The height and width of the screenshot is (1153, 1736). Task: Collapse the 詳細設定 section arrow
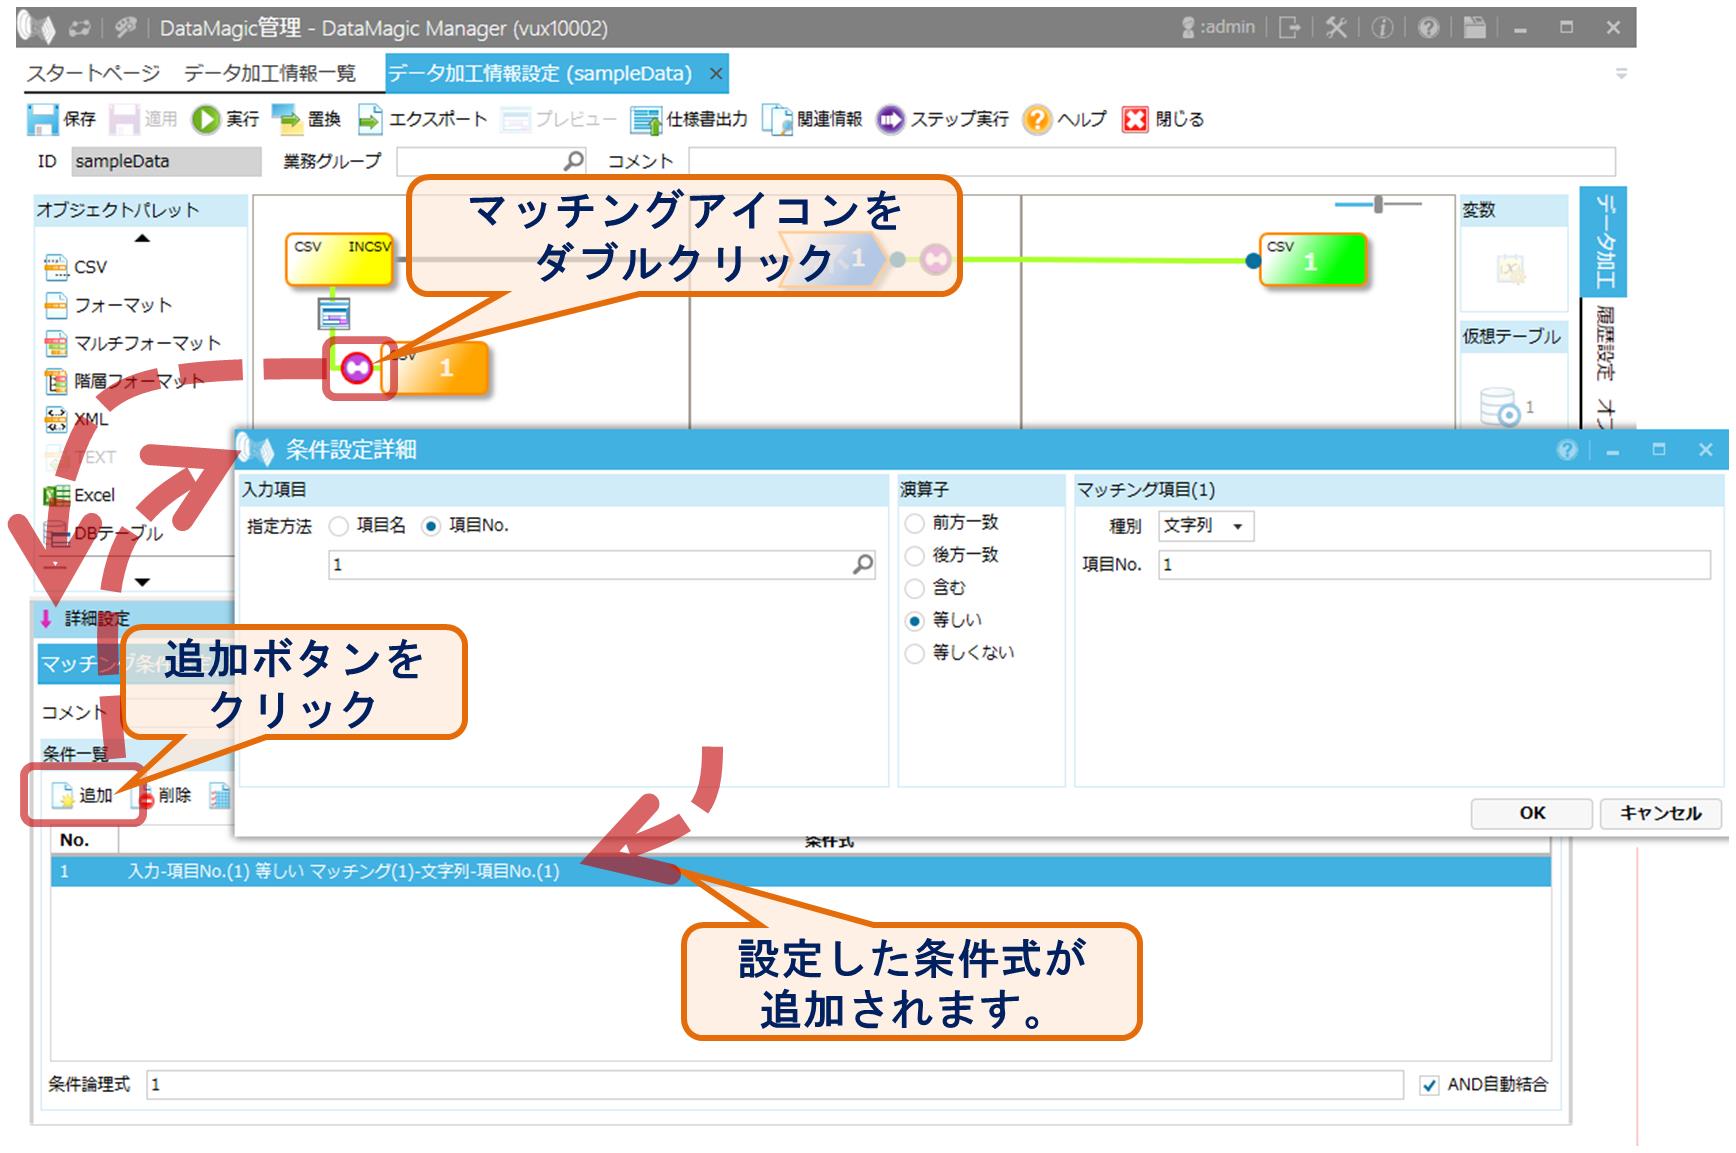pyautogui.click(x=46, y=618)
